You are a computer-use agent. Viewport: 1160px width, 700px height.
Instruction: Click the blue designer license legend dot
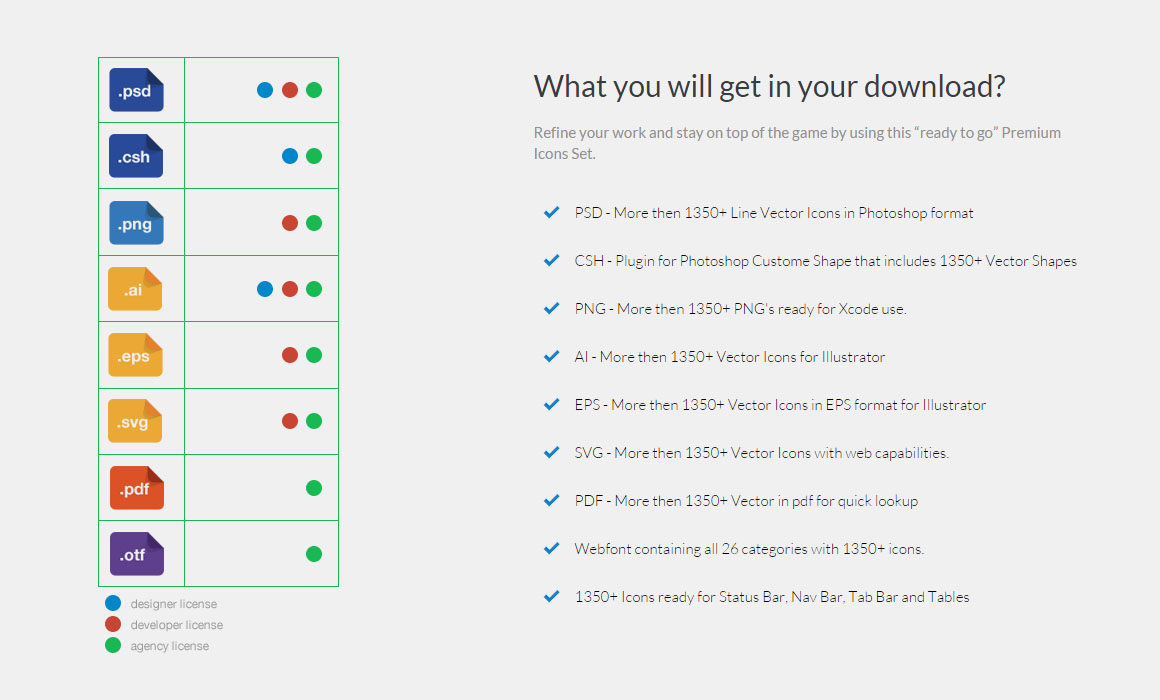[x=113, y=603]
